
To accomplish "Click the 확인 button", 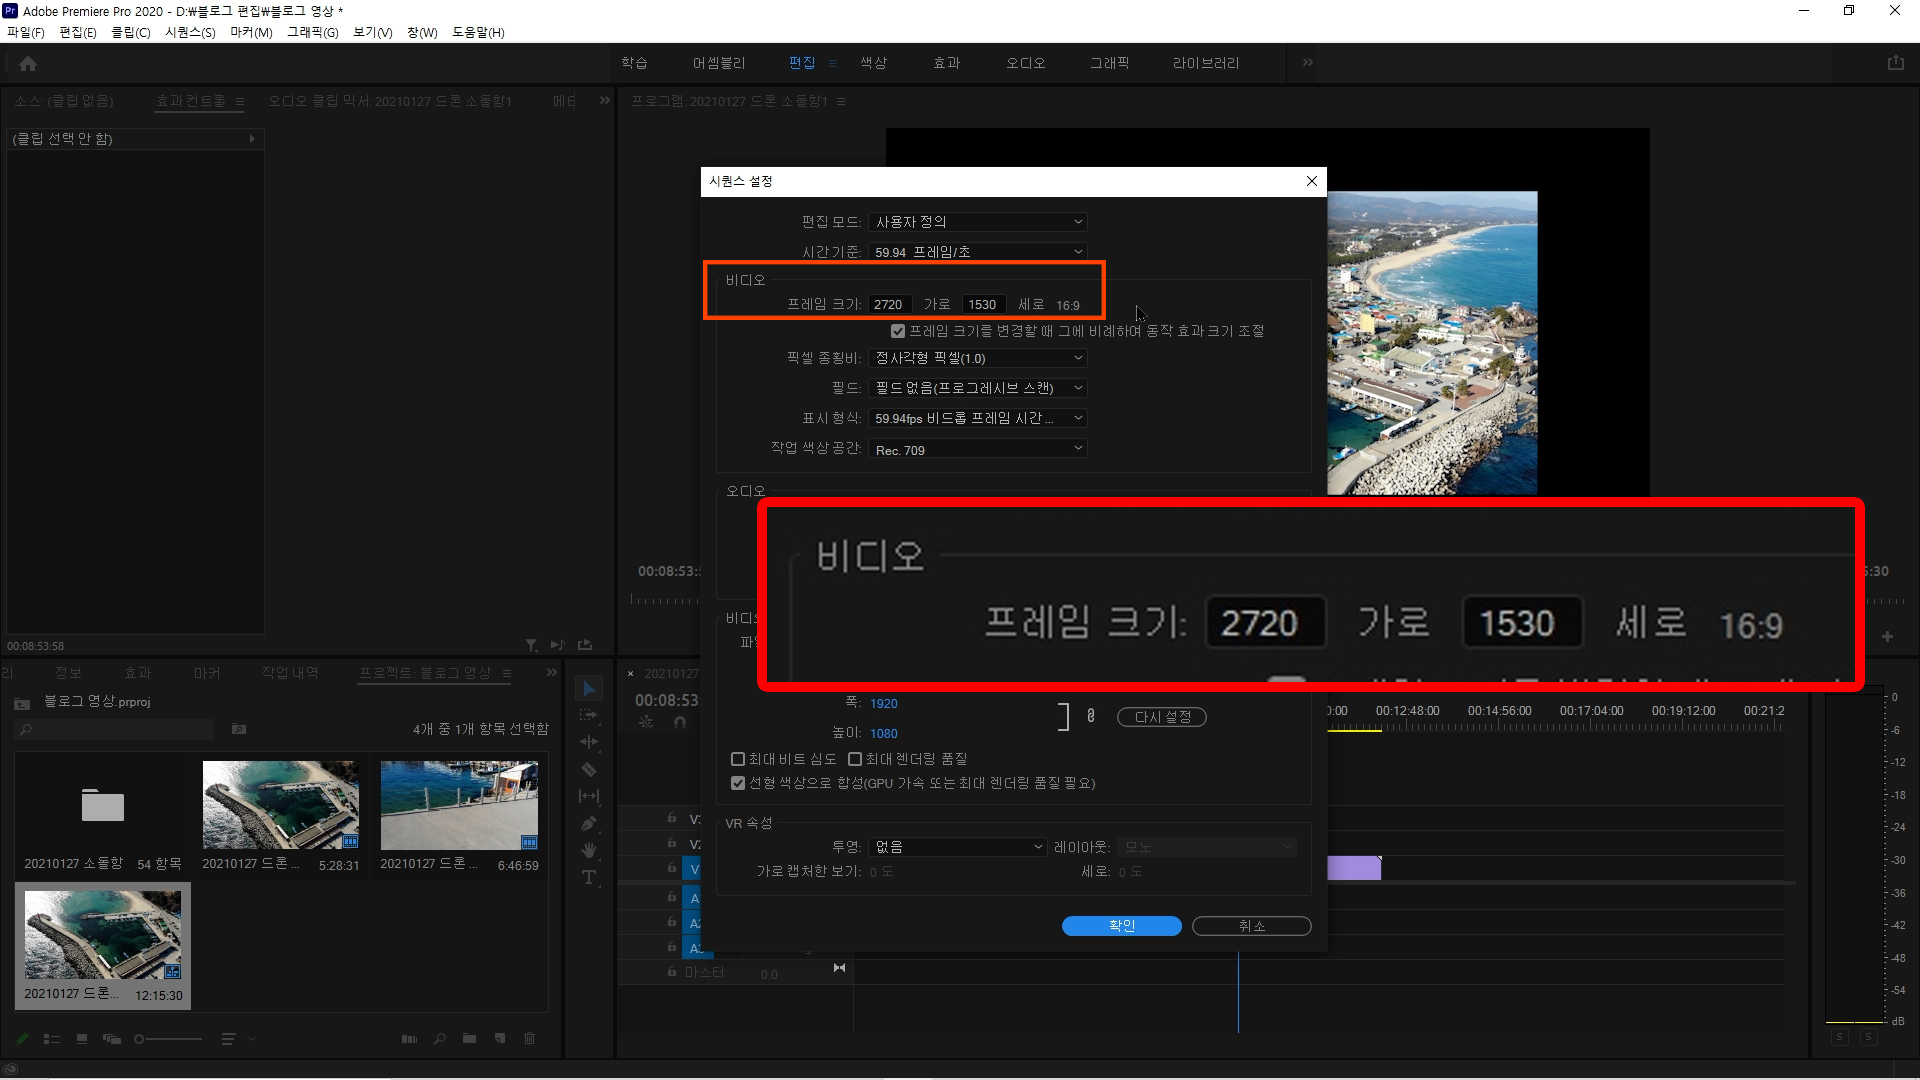I will (1121, 926).
